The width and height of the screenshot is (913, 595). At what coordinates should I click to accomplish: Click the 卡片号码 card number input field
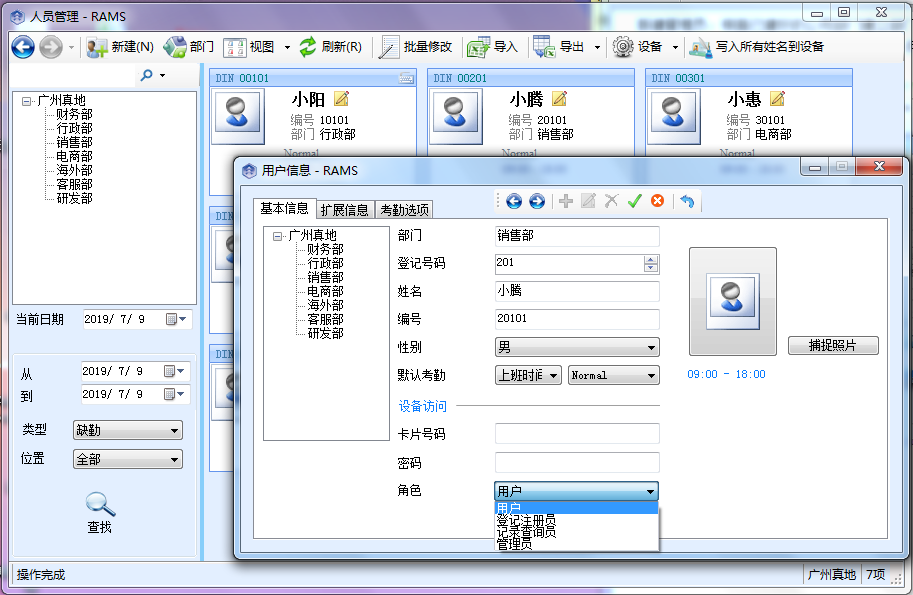click(577, 434)
